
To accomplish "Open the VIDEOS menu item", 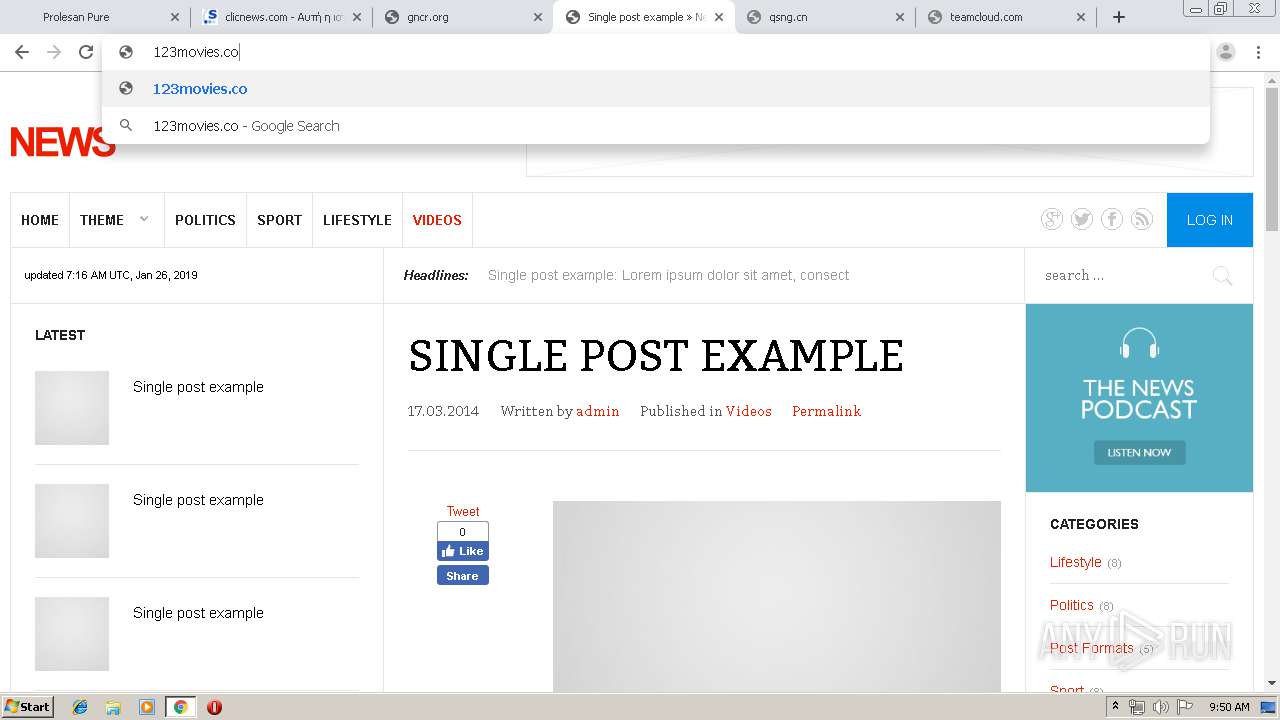I will [437, 220].
